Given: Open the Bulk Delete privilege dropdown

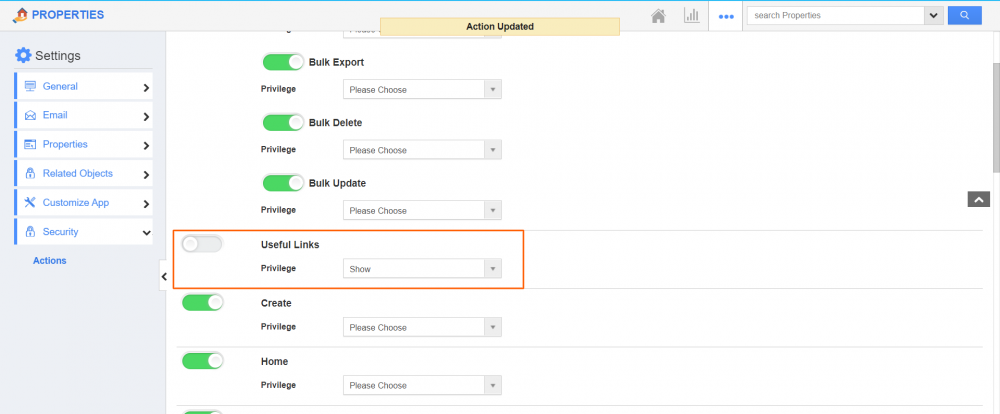Looking at the screenshot, I should click(x=422, y=150).
